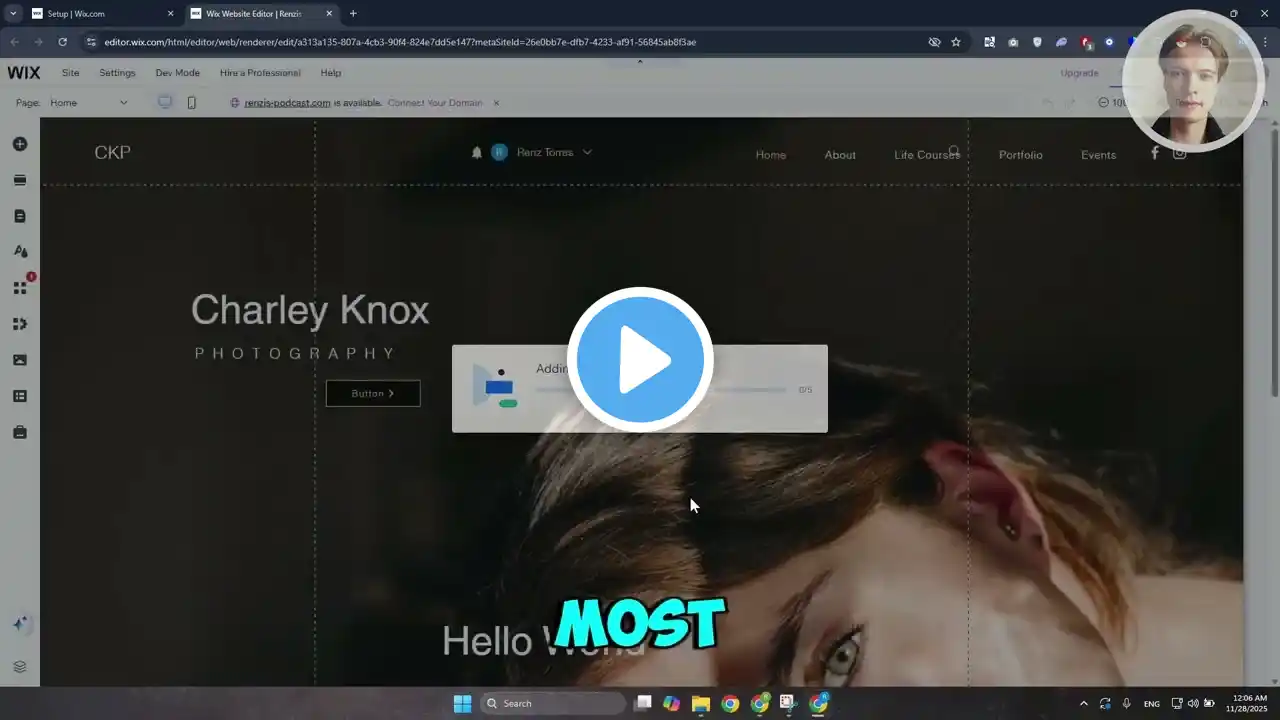Open the Layers panel icon

(20, 667)
